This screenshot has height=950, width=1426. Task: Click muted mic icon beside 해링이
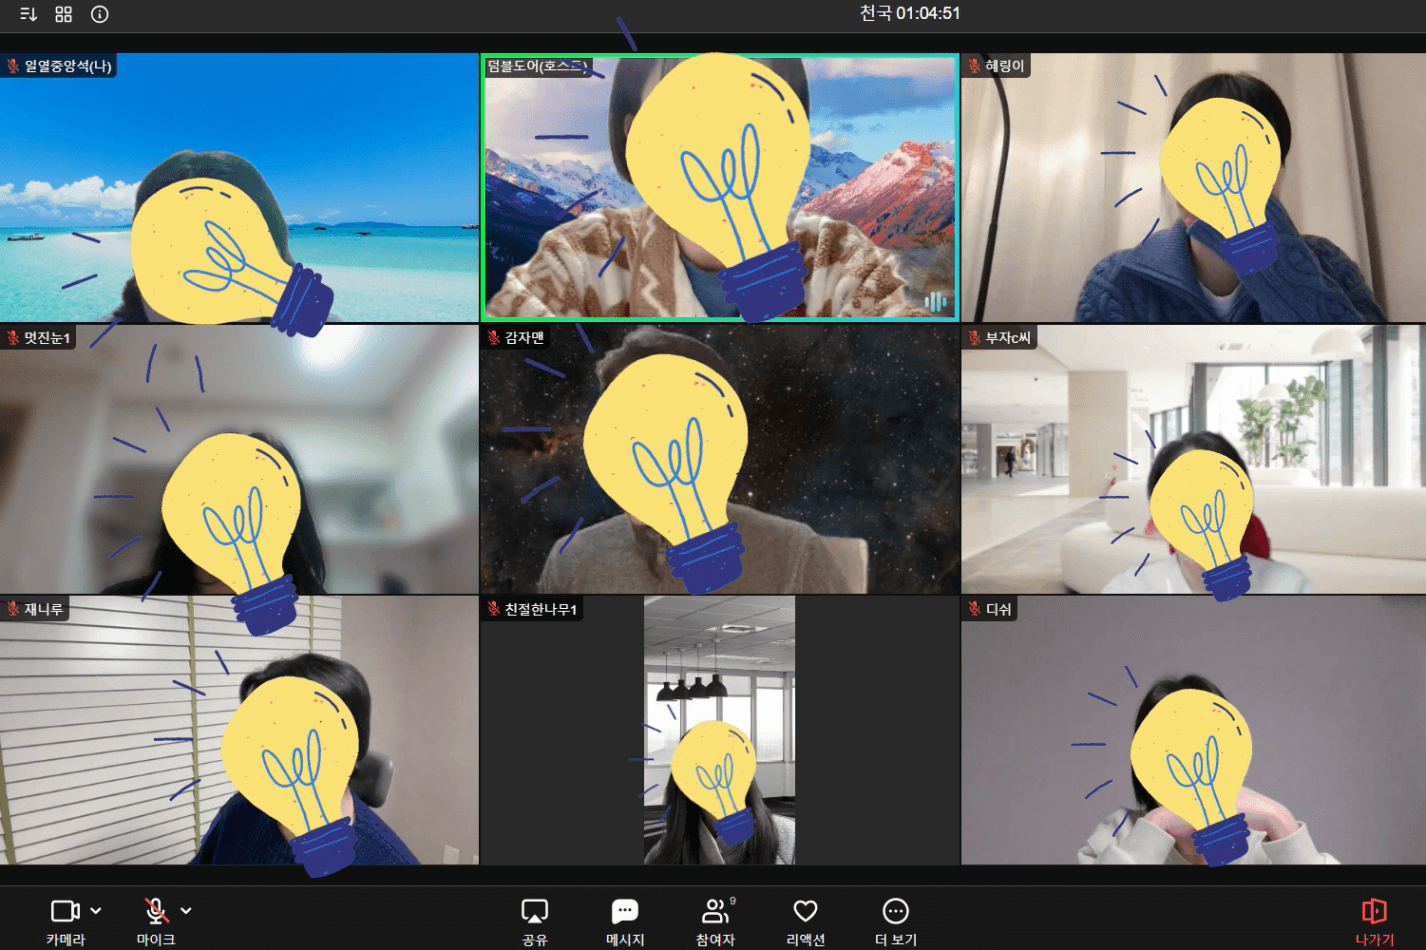tap(974, 66)
